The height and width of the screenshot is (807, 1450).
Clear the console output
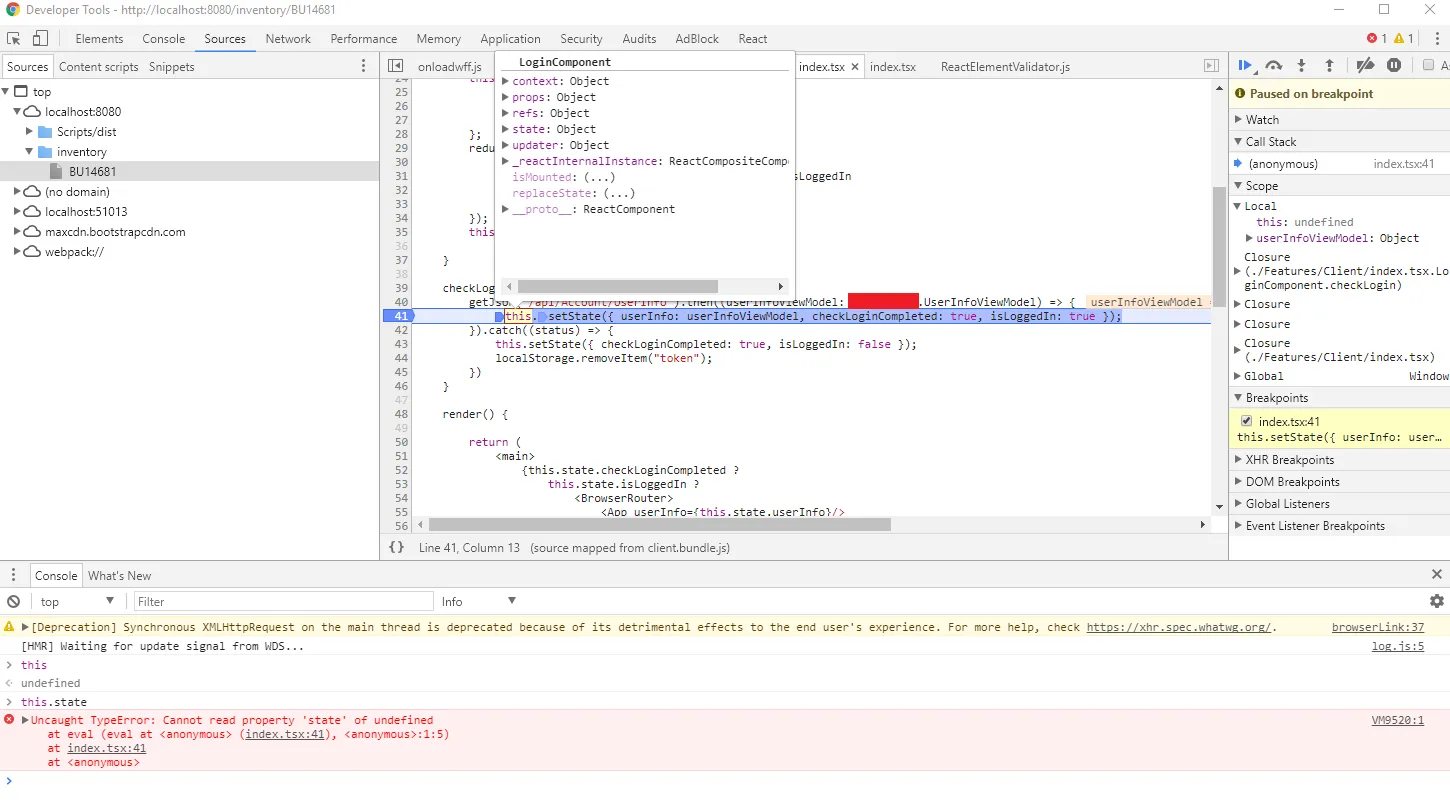(x=14, y=601)
